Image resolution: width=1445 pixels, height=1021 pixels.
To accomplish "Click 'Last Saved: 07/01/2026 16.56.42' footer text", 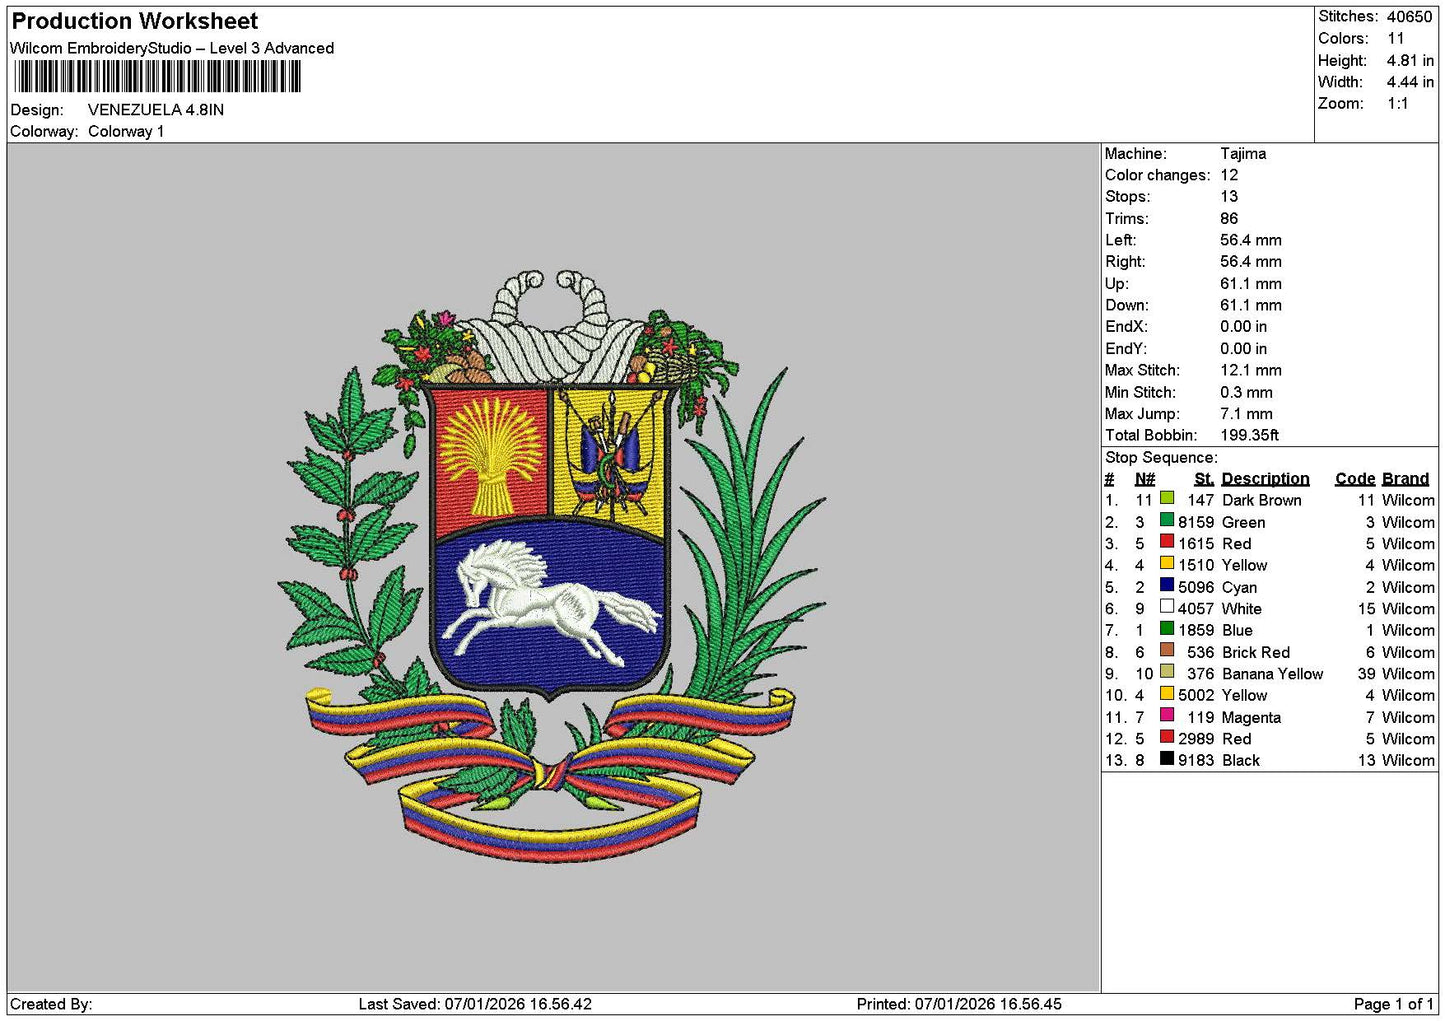I will click(475, 1005).
